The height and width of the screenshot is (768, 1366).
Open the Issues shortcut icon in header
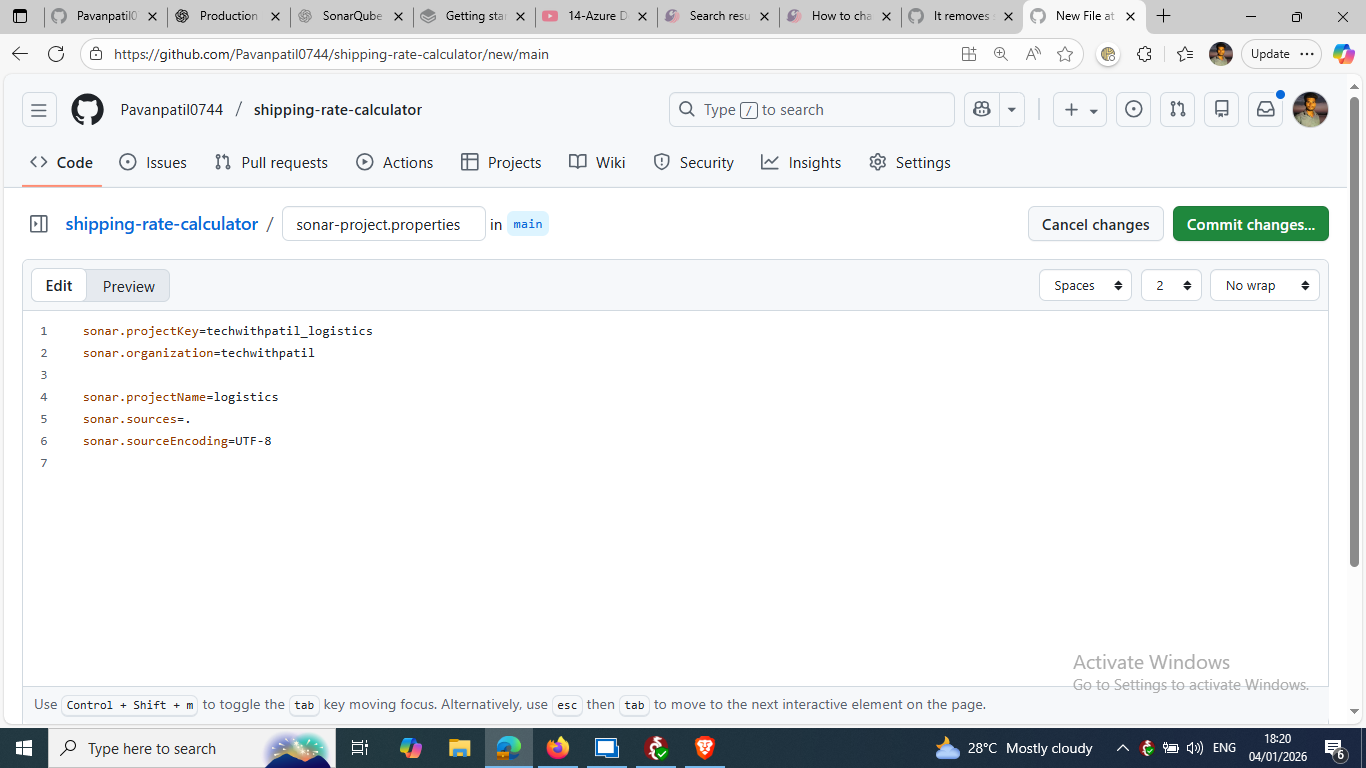click(1133, 110)
